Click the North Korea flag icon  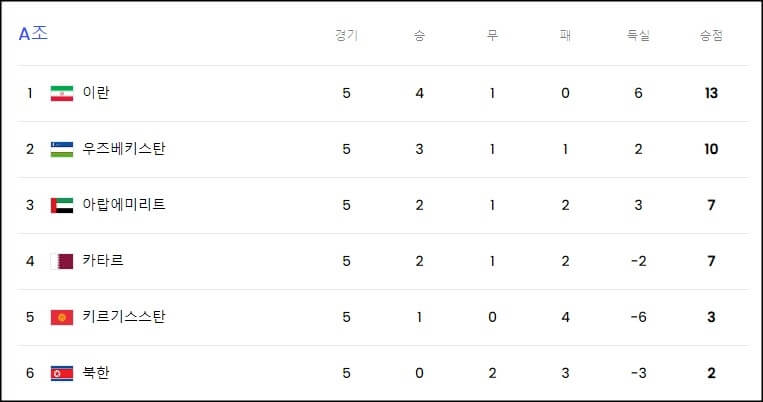pyautogui.click(x=62, y=373)
